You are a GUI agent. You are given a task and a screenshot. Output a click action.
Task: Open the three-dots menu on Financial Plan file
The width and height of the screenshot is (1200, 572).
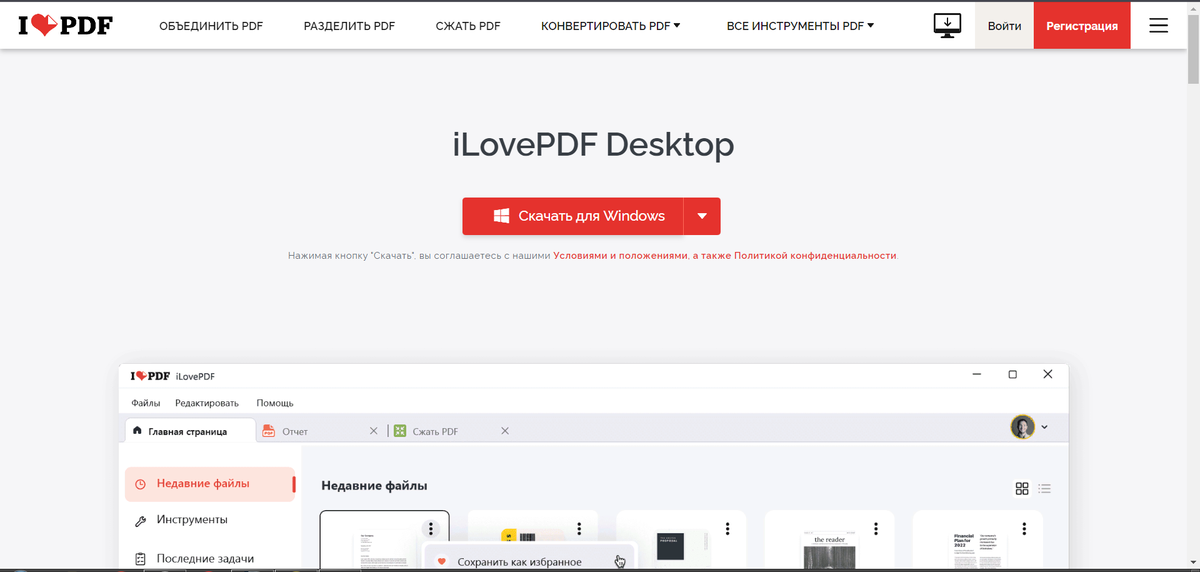(1023, 529)
